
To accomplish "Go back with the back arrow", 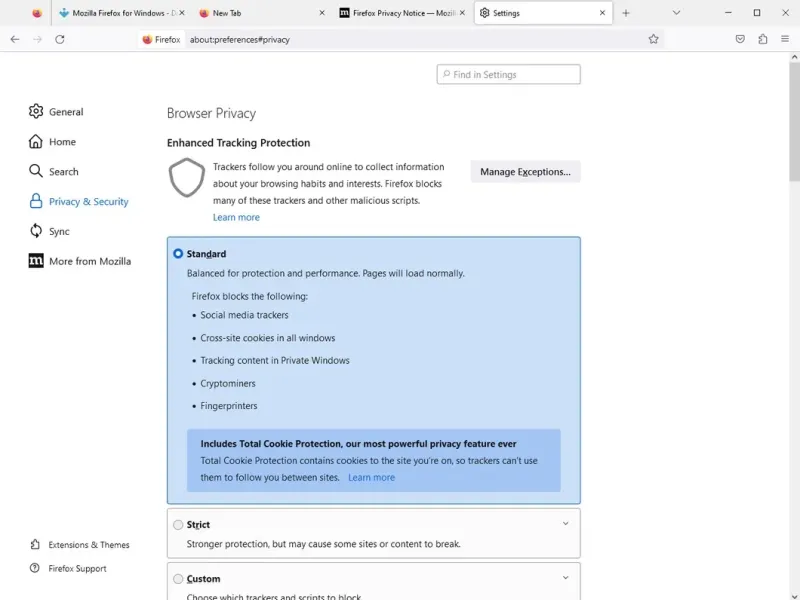I will [x=15, y=39].
